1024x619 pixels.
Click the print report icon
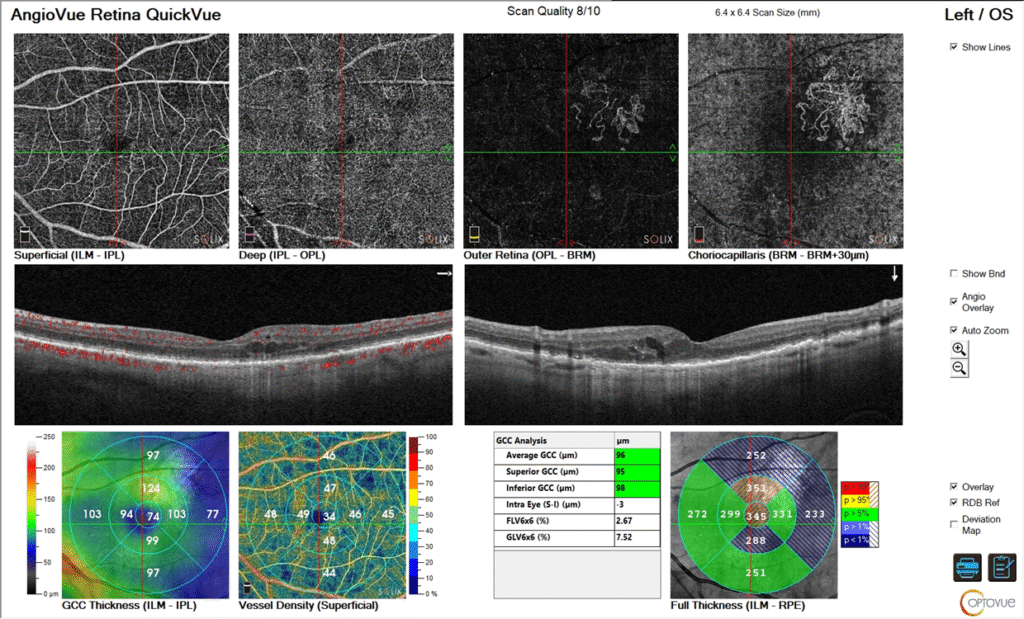(967, 567)
